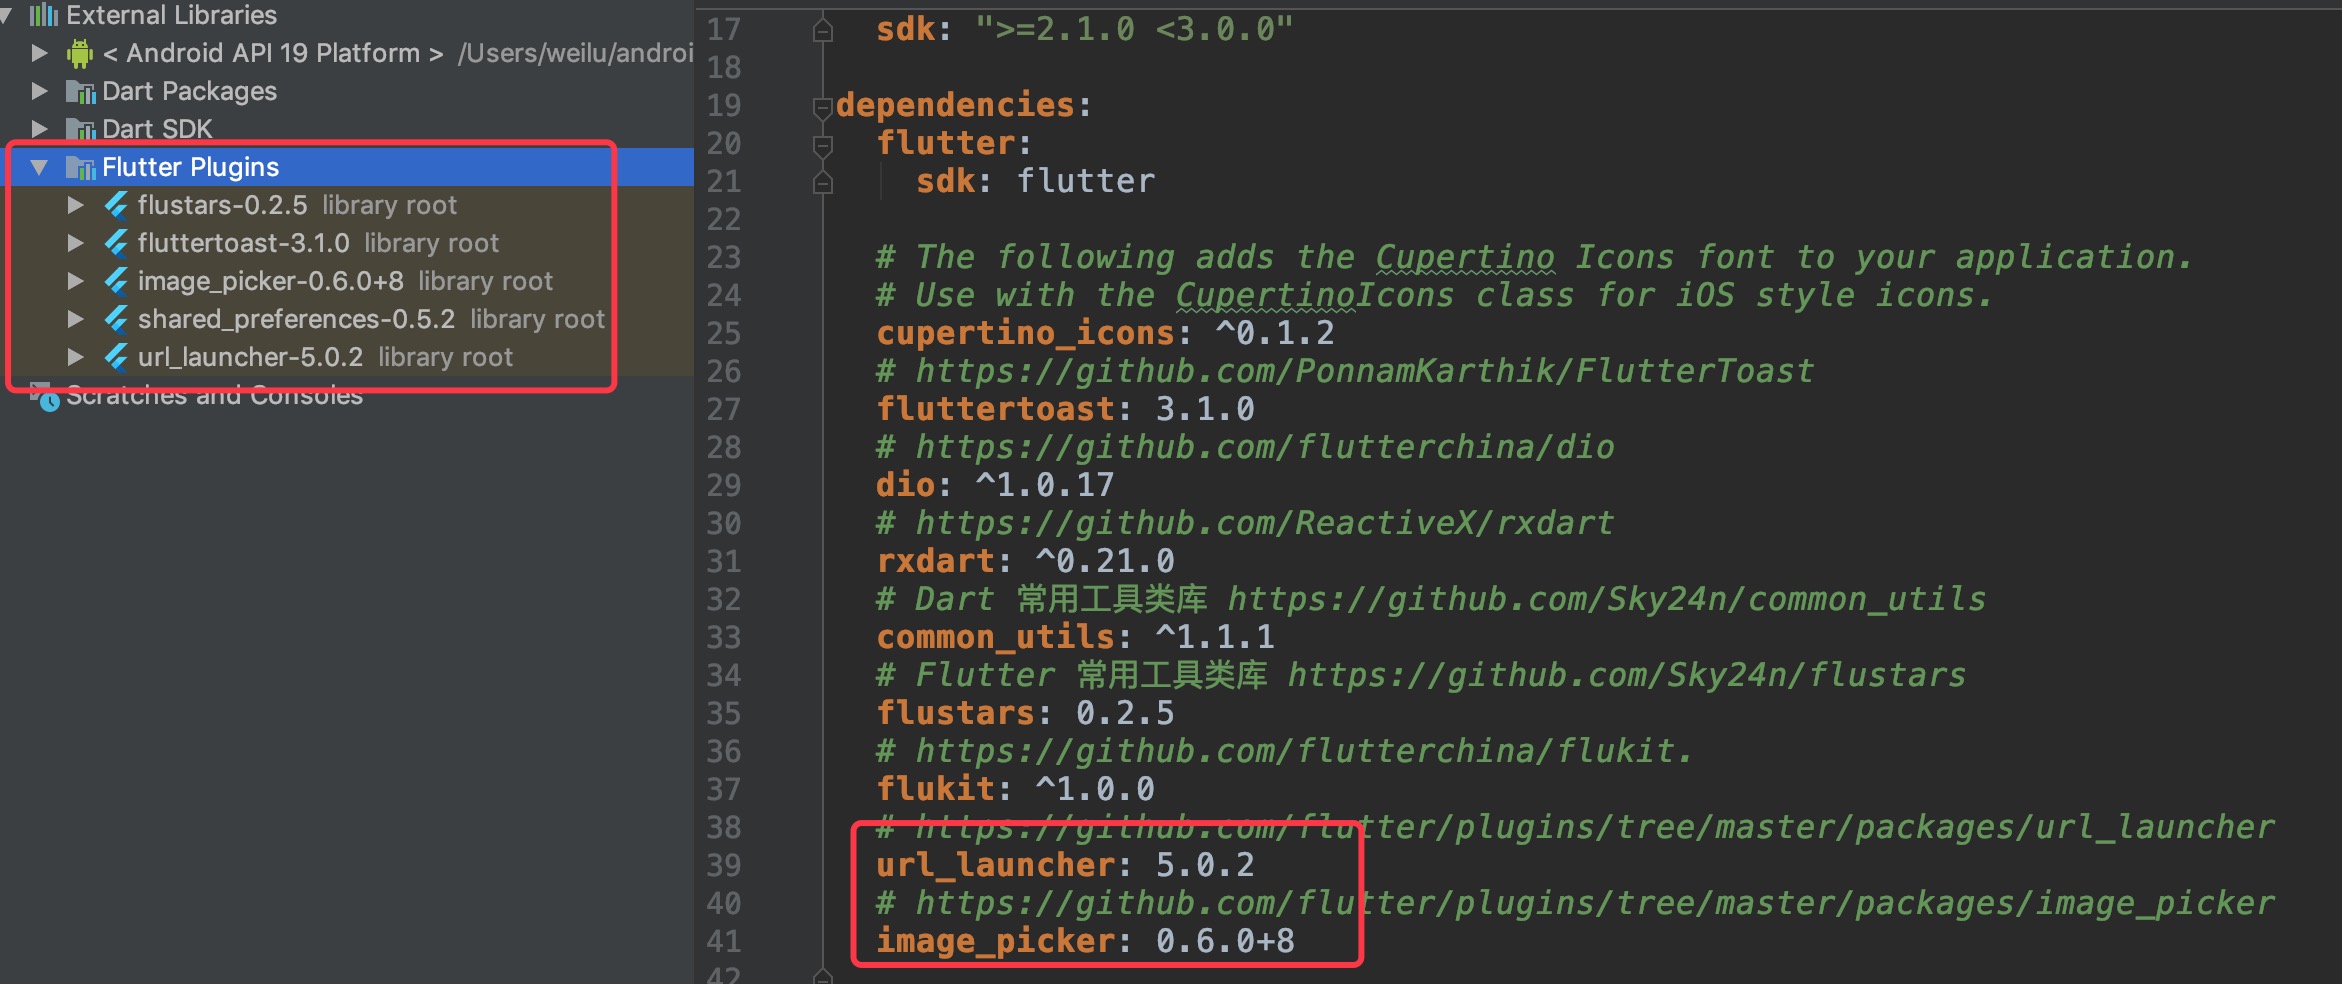Click the flukit key
The height and width of the screenshot is (984, 2342).
[x=935, y=789]
